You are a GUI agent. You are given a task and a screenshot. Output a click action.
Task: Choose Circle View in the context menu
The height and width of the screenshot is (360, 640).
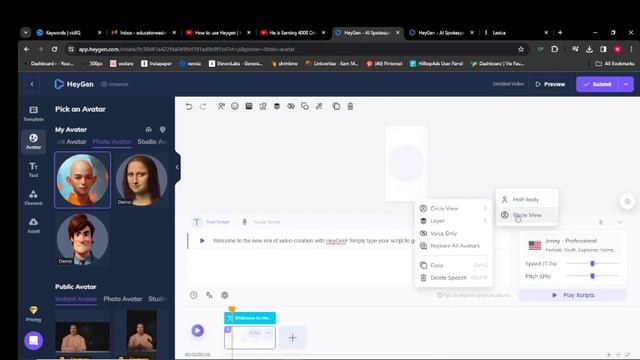[x=453, y=208]
